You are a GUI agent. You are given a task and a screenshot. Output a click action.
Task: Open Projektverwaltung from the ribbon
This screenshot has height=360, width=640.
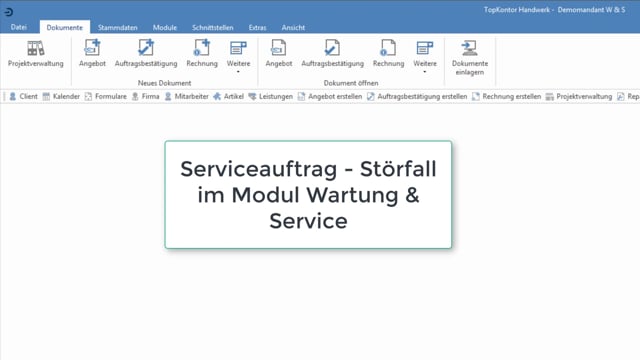(36, 53)
